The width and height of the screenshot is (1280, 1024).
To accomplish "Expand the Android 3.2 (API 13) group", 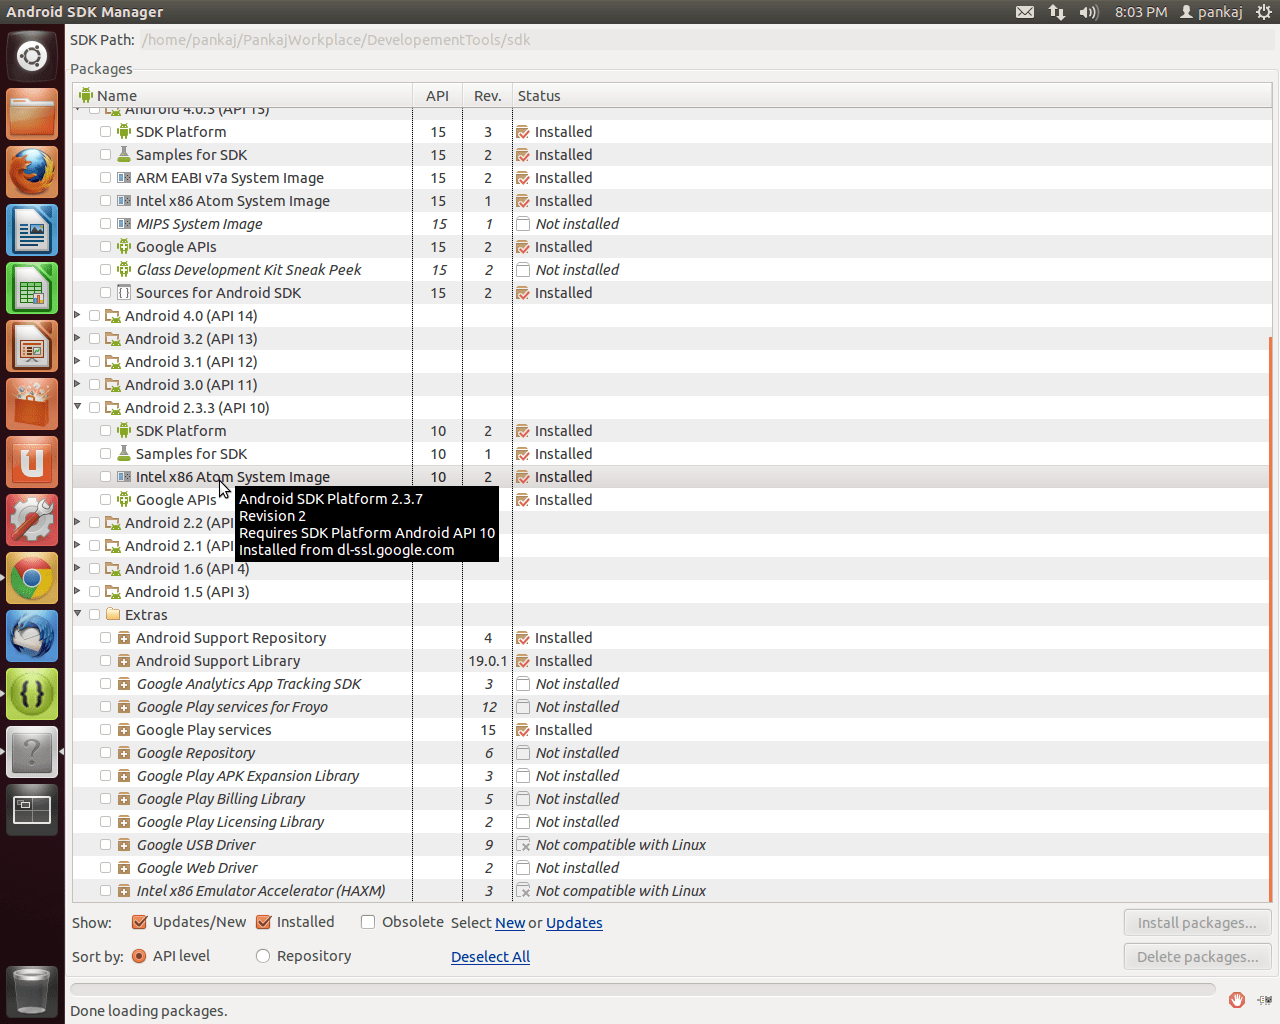I will [78, 338].
